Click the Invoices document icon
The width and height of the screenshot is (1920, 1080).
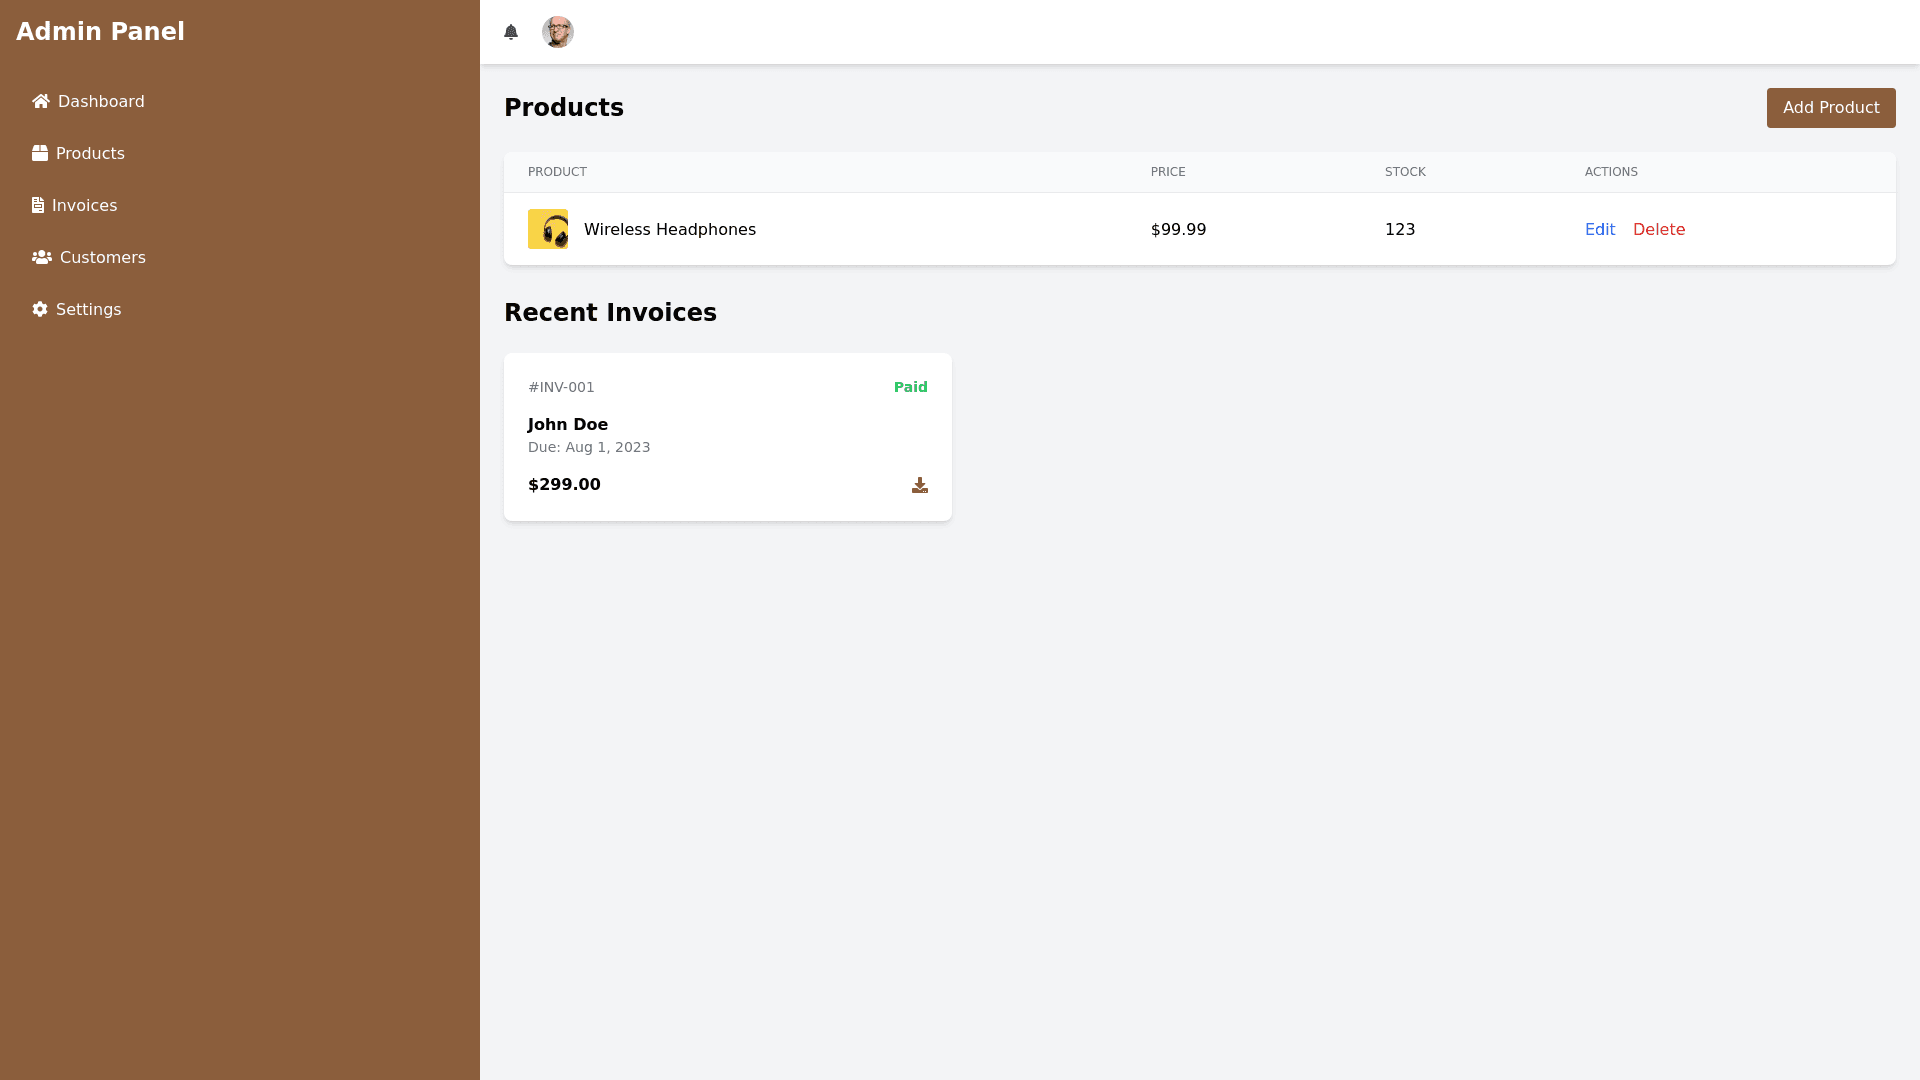38,205
